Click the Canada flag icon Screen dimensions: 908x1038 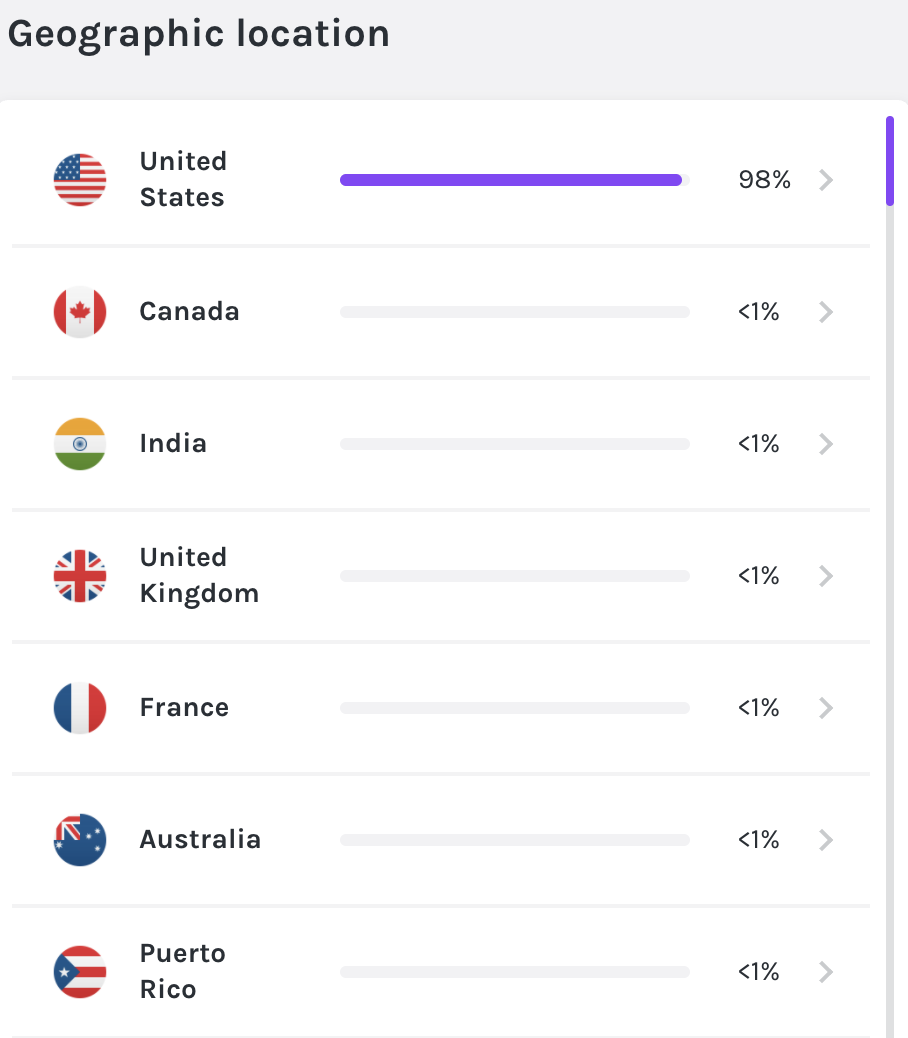tap(80, 312)
